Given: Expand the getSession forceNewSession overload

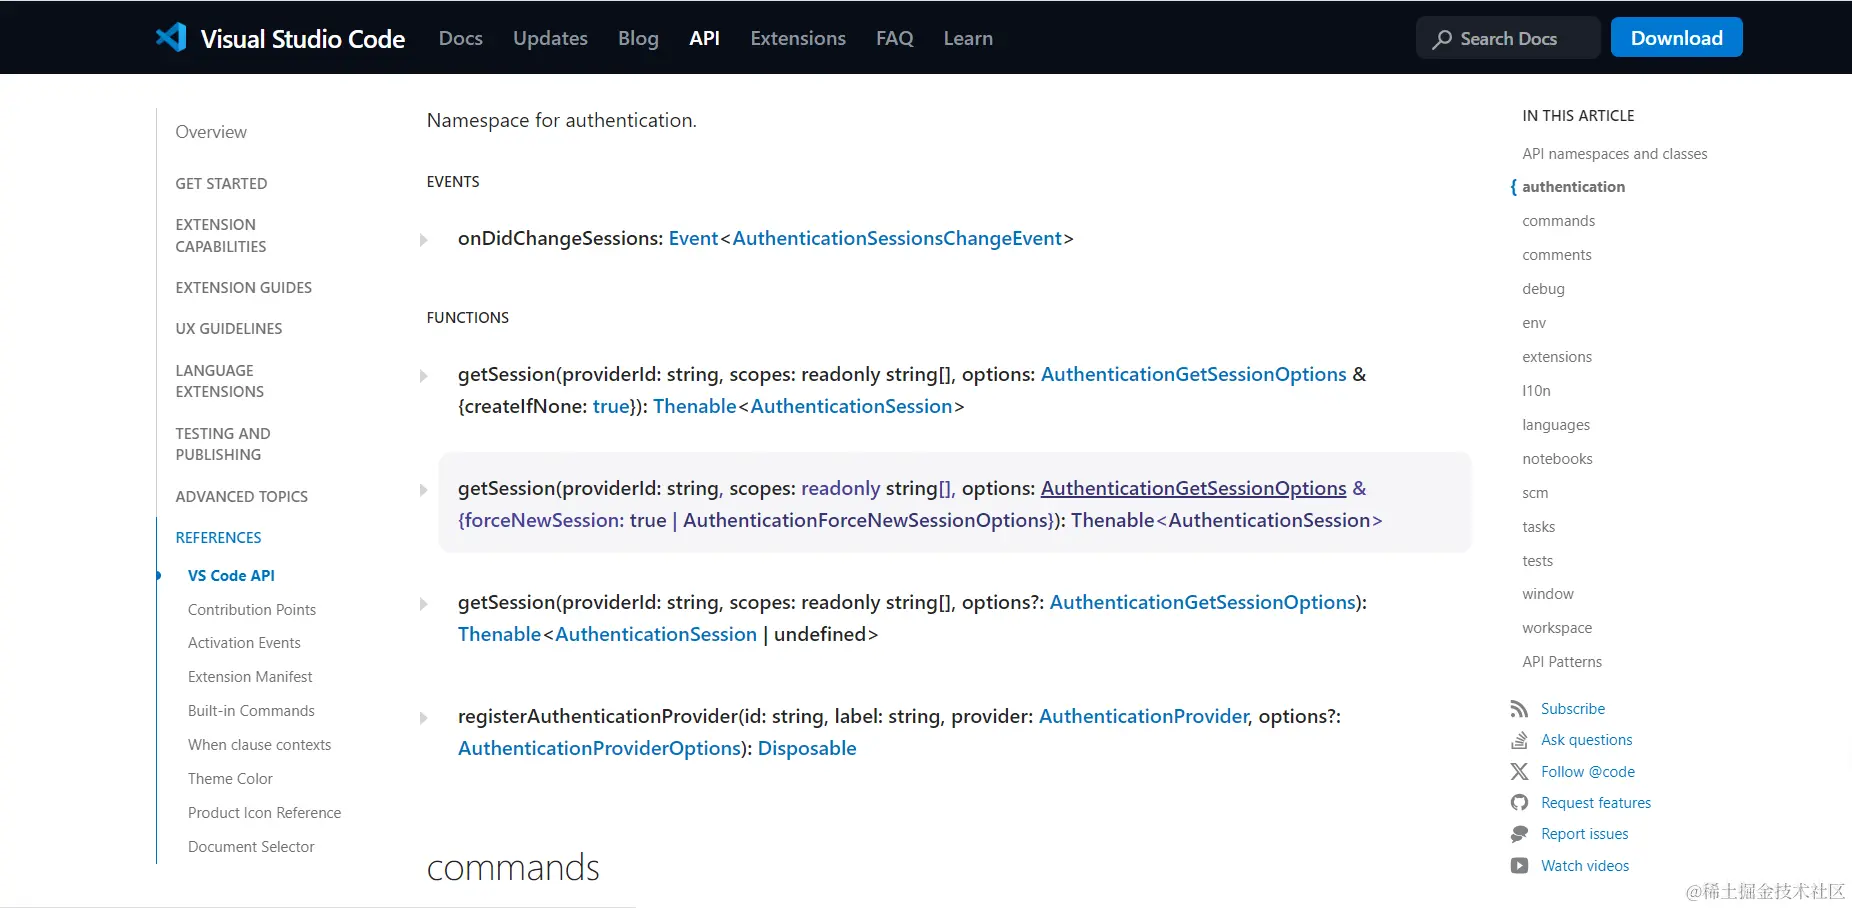Looking at the screenshot, I should 424,490.
